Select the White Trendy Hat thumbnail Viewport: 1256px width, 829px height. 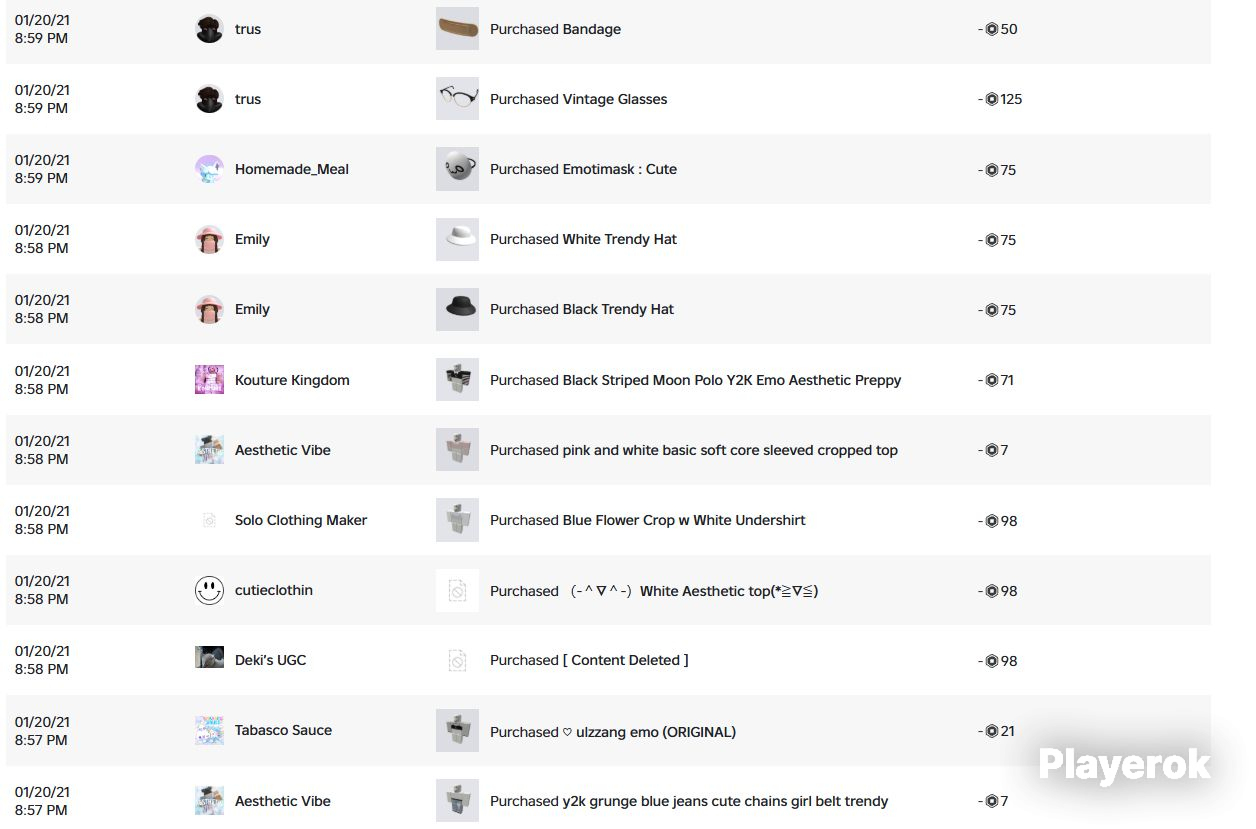(x=457, y=239)
